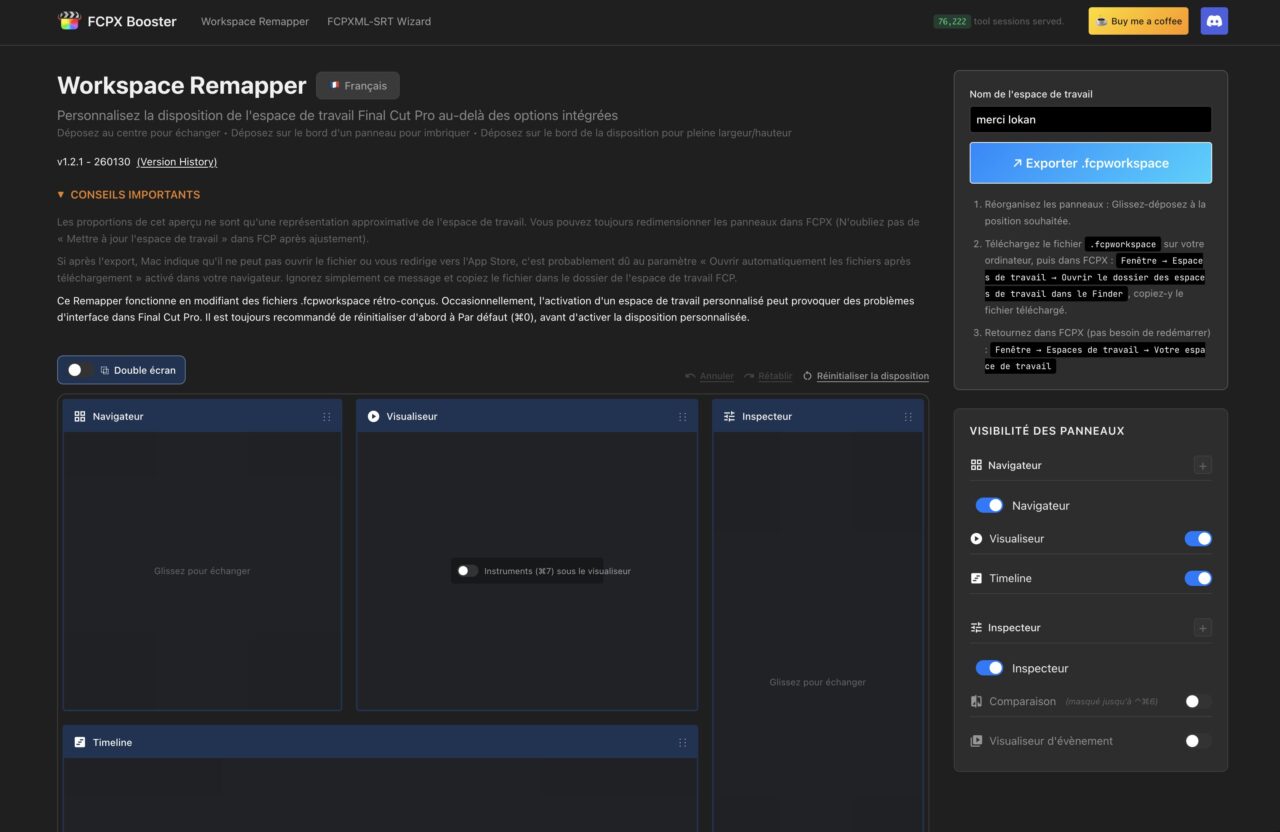
Task: Click the Timeline panel icon
Action: pos(80,742)
